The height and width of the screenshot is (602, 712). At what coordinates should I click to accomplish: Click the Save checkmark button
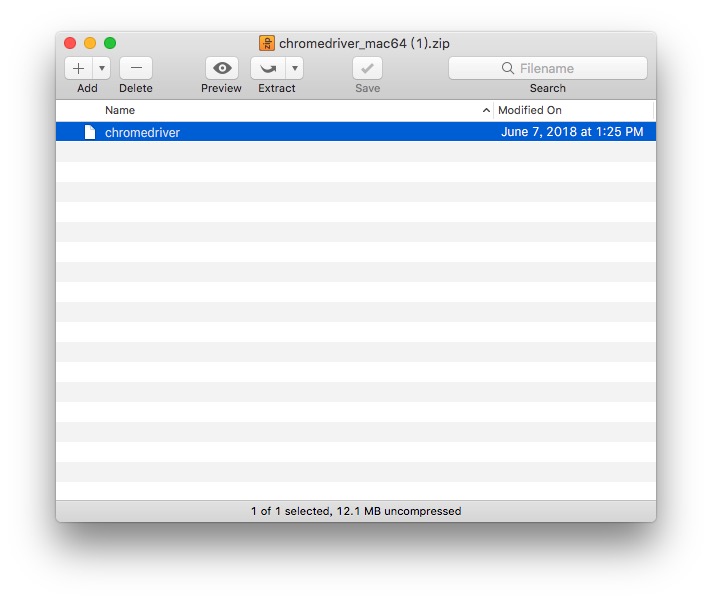click(367, 68)
